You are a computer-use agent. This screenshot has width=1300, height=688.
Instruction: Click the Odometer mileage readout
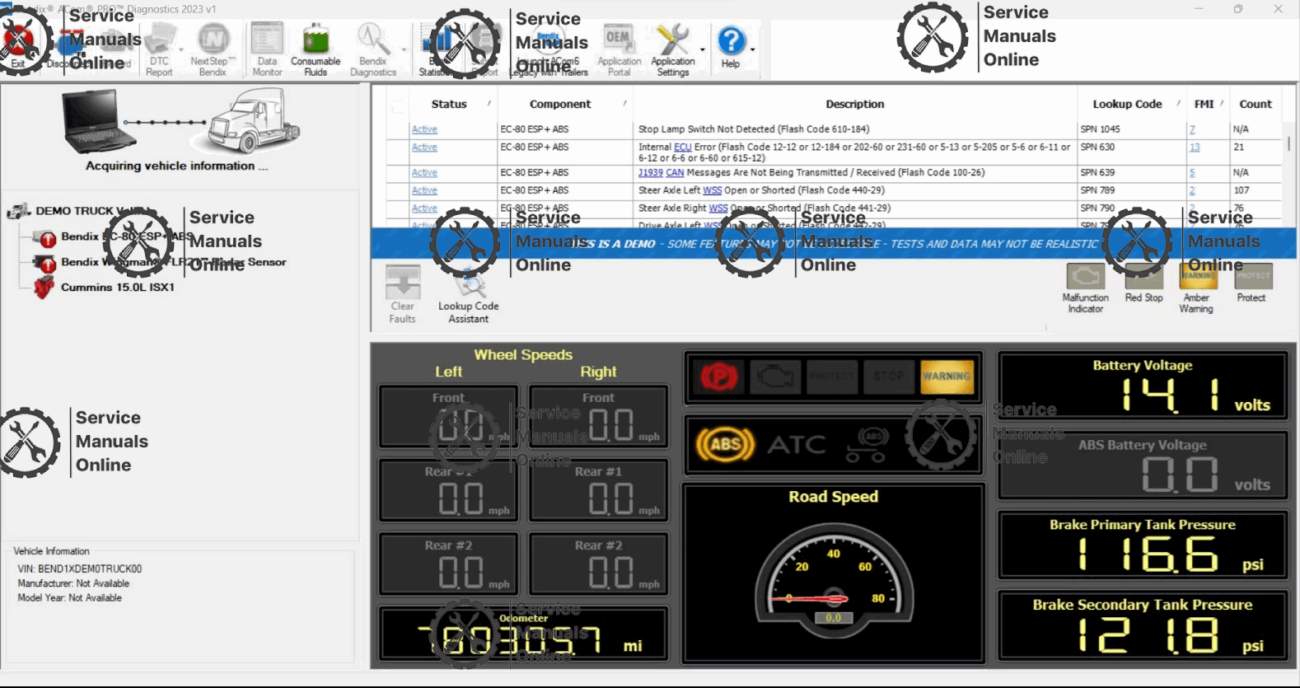click(523, 634)
